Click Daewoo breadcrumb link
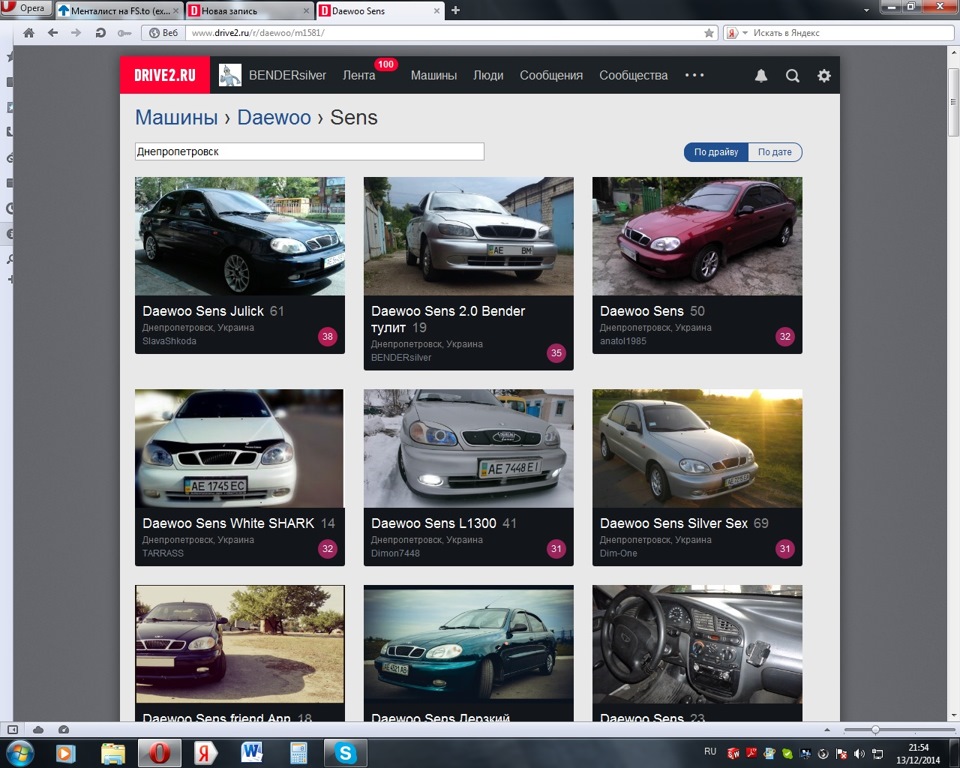This screenshot has width=960, height=768. click(x=274, y=117)
